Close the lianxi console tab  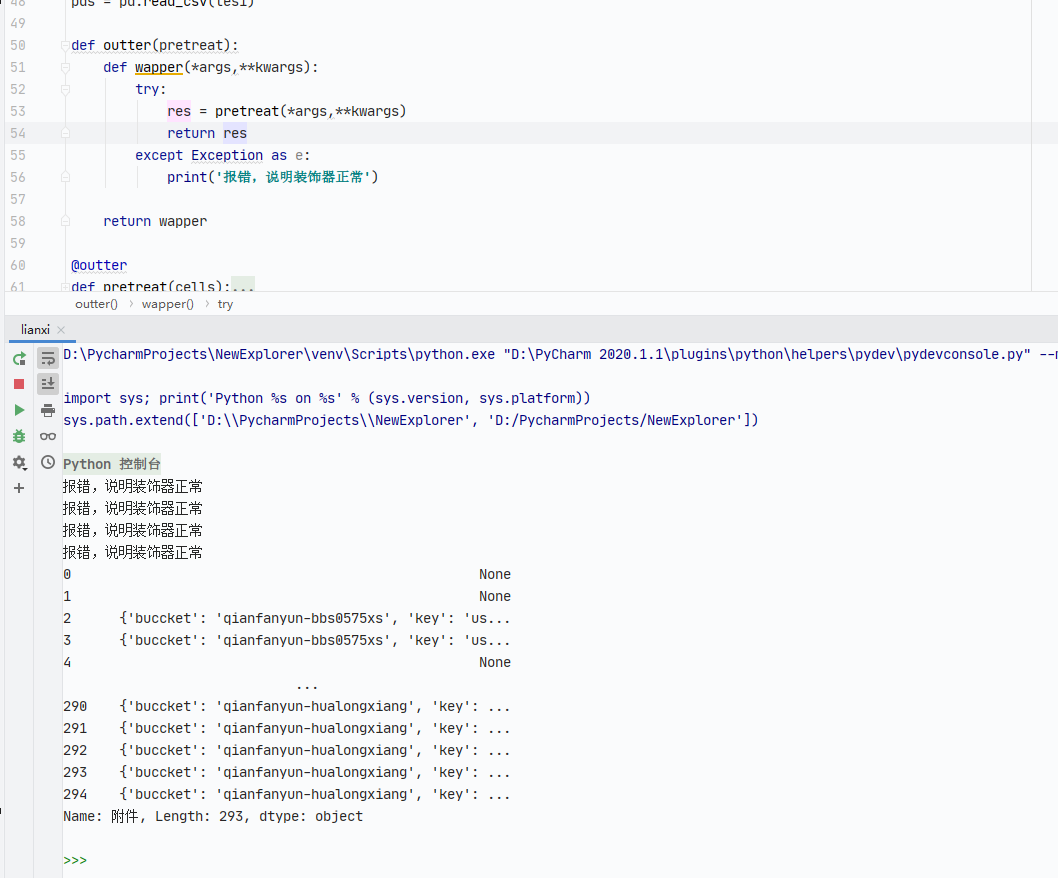pos(61,329)
